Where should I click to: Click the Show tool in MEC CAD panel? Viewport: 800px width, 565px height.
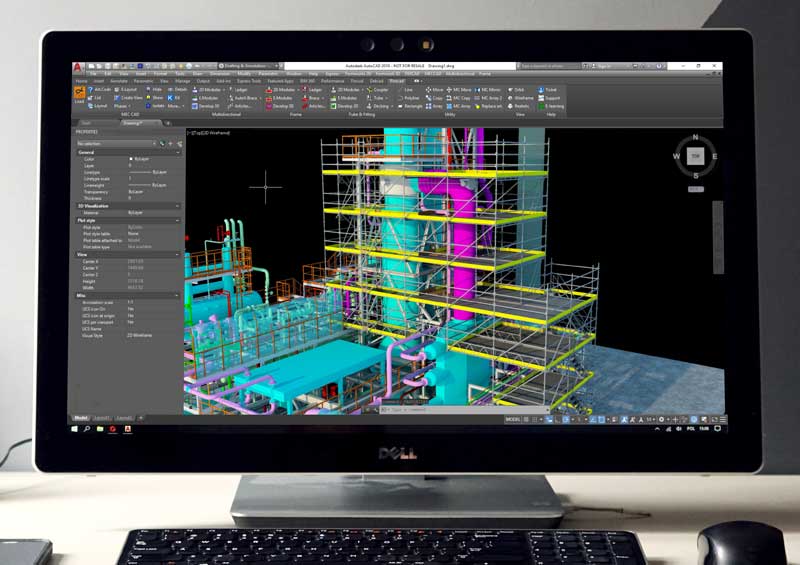(154, 97)
